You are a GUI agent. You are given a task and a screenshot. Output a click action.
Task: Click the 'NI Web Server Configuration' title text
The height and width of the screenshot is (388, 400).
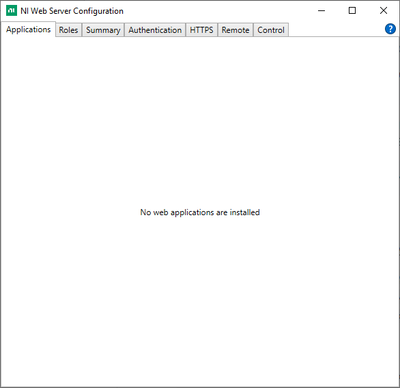point(72,11)
